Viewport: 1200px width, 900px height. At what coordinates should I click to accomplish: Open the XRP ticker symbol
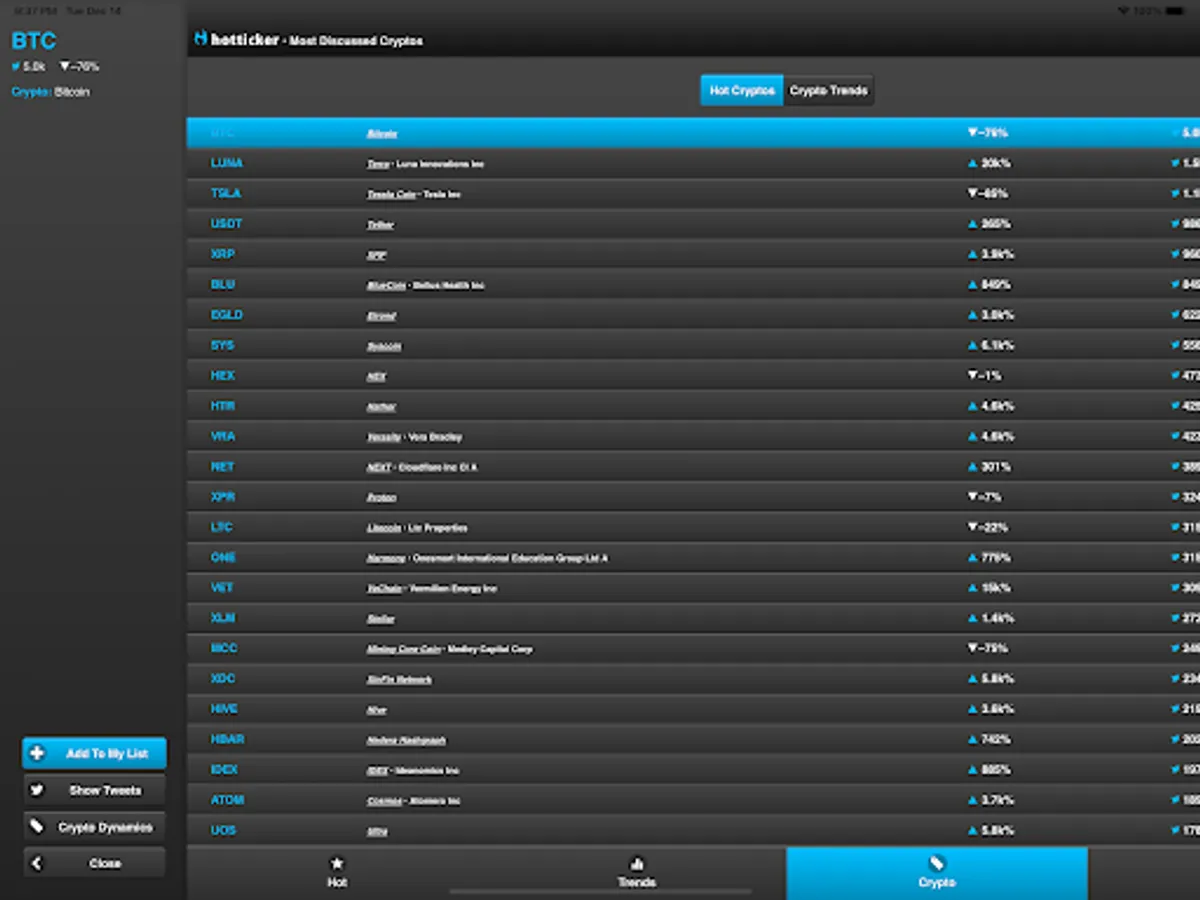(223, 254)
